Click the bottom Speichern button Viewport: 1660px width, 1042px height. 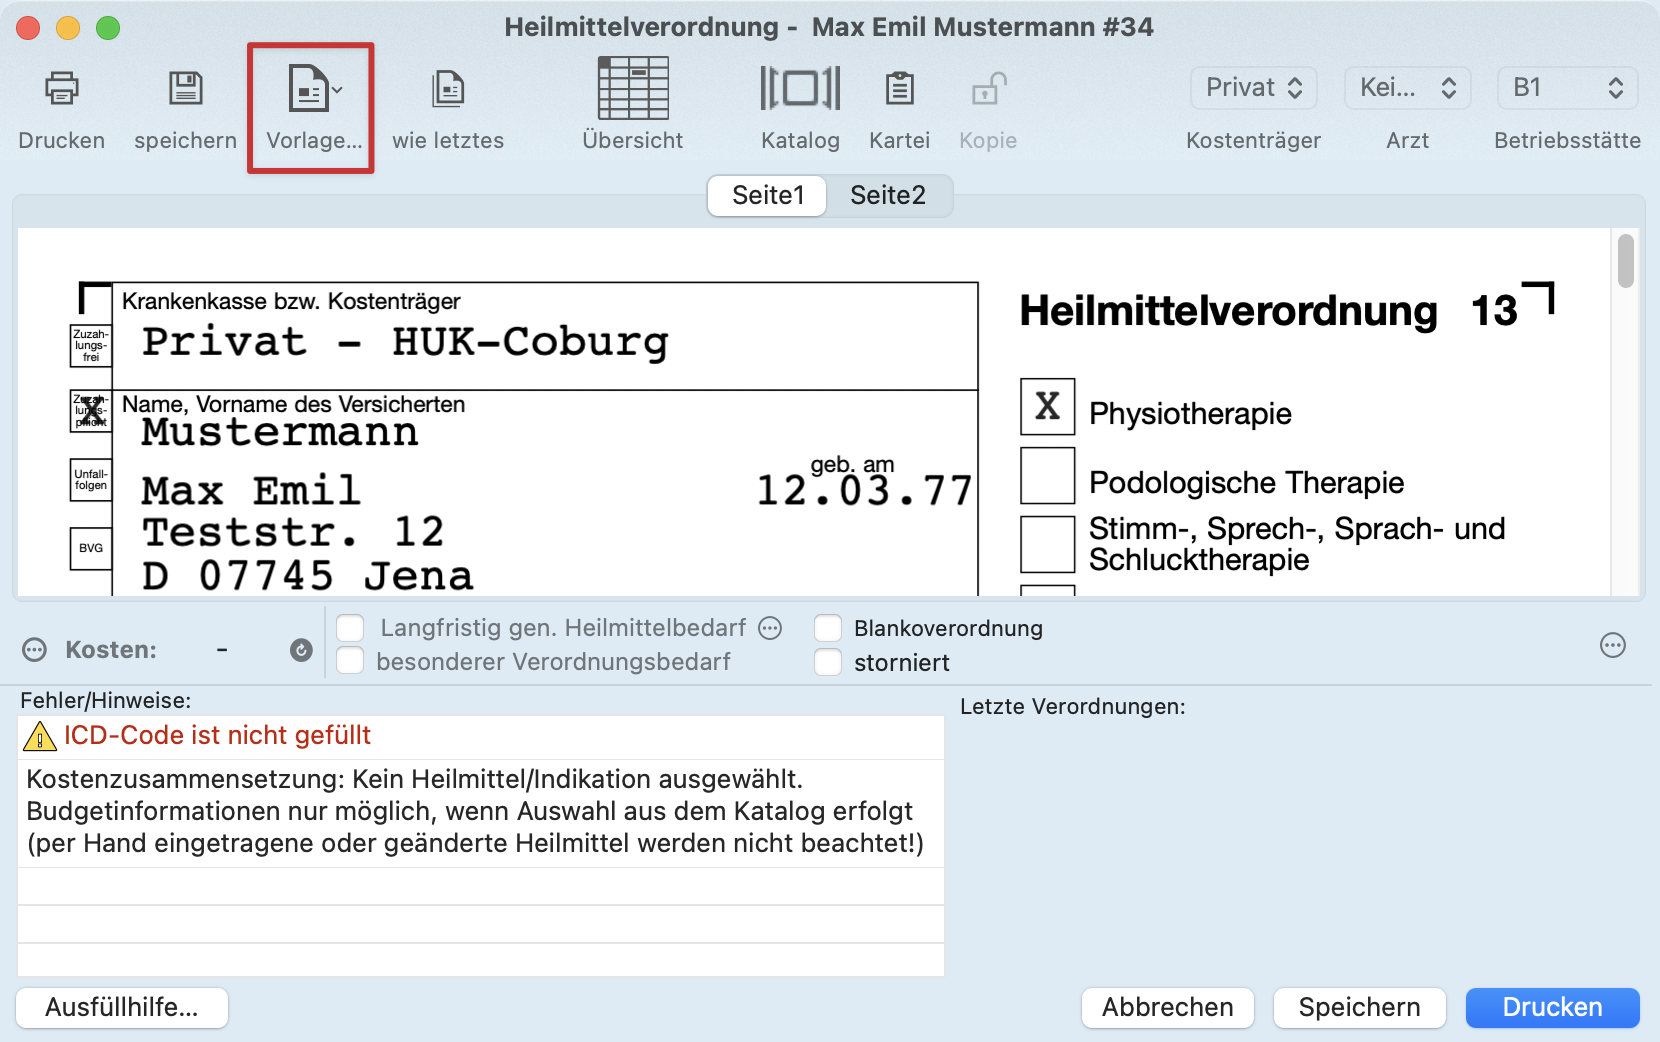[x=1360, y=1007]
